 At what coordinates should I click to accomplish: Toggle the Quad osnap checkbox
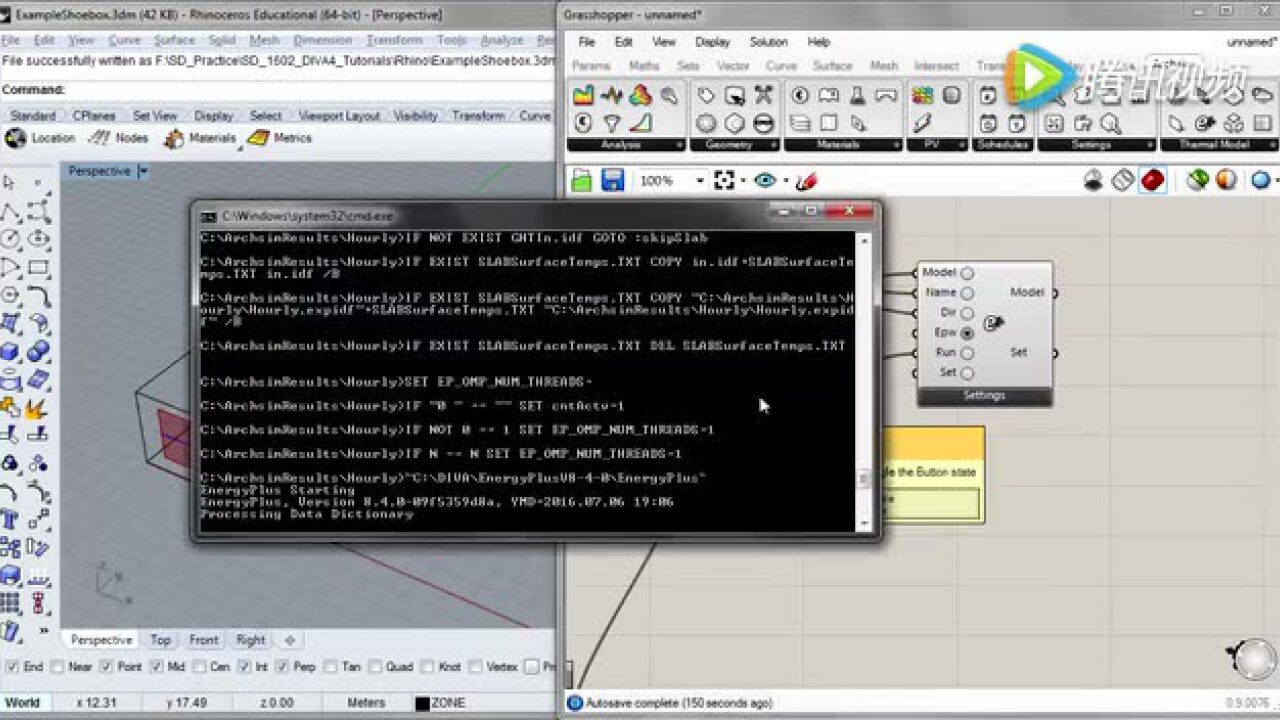point(375,667)
